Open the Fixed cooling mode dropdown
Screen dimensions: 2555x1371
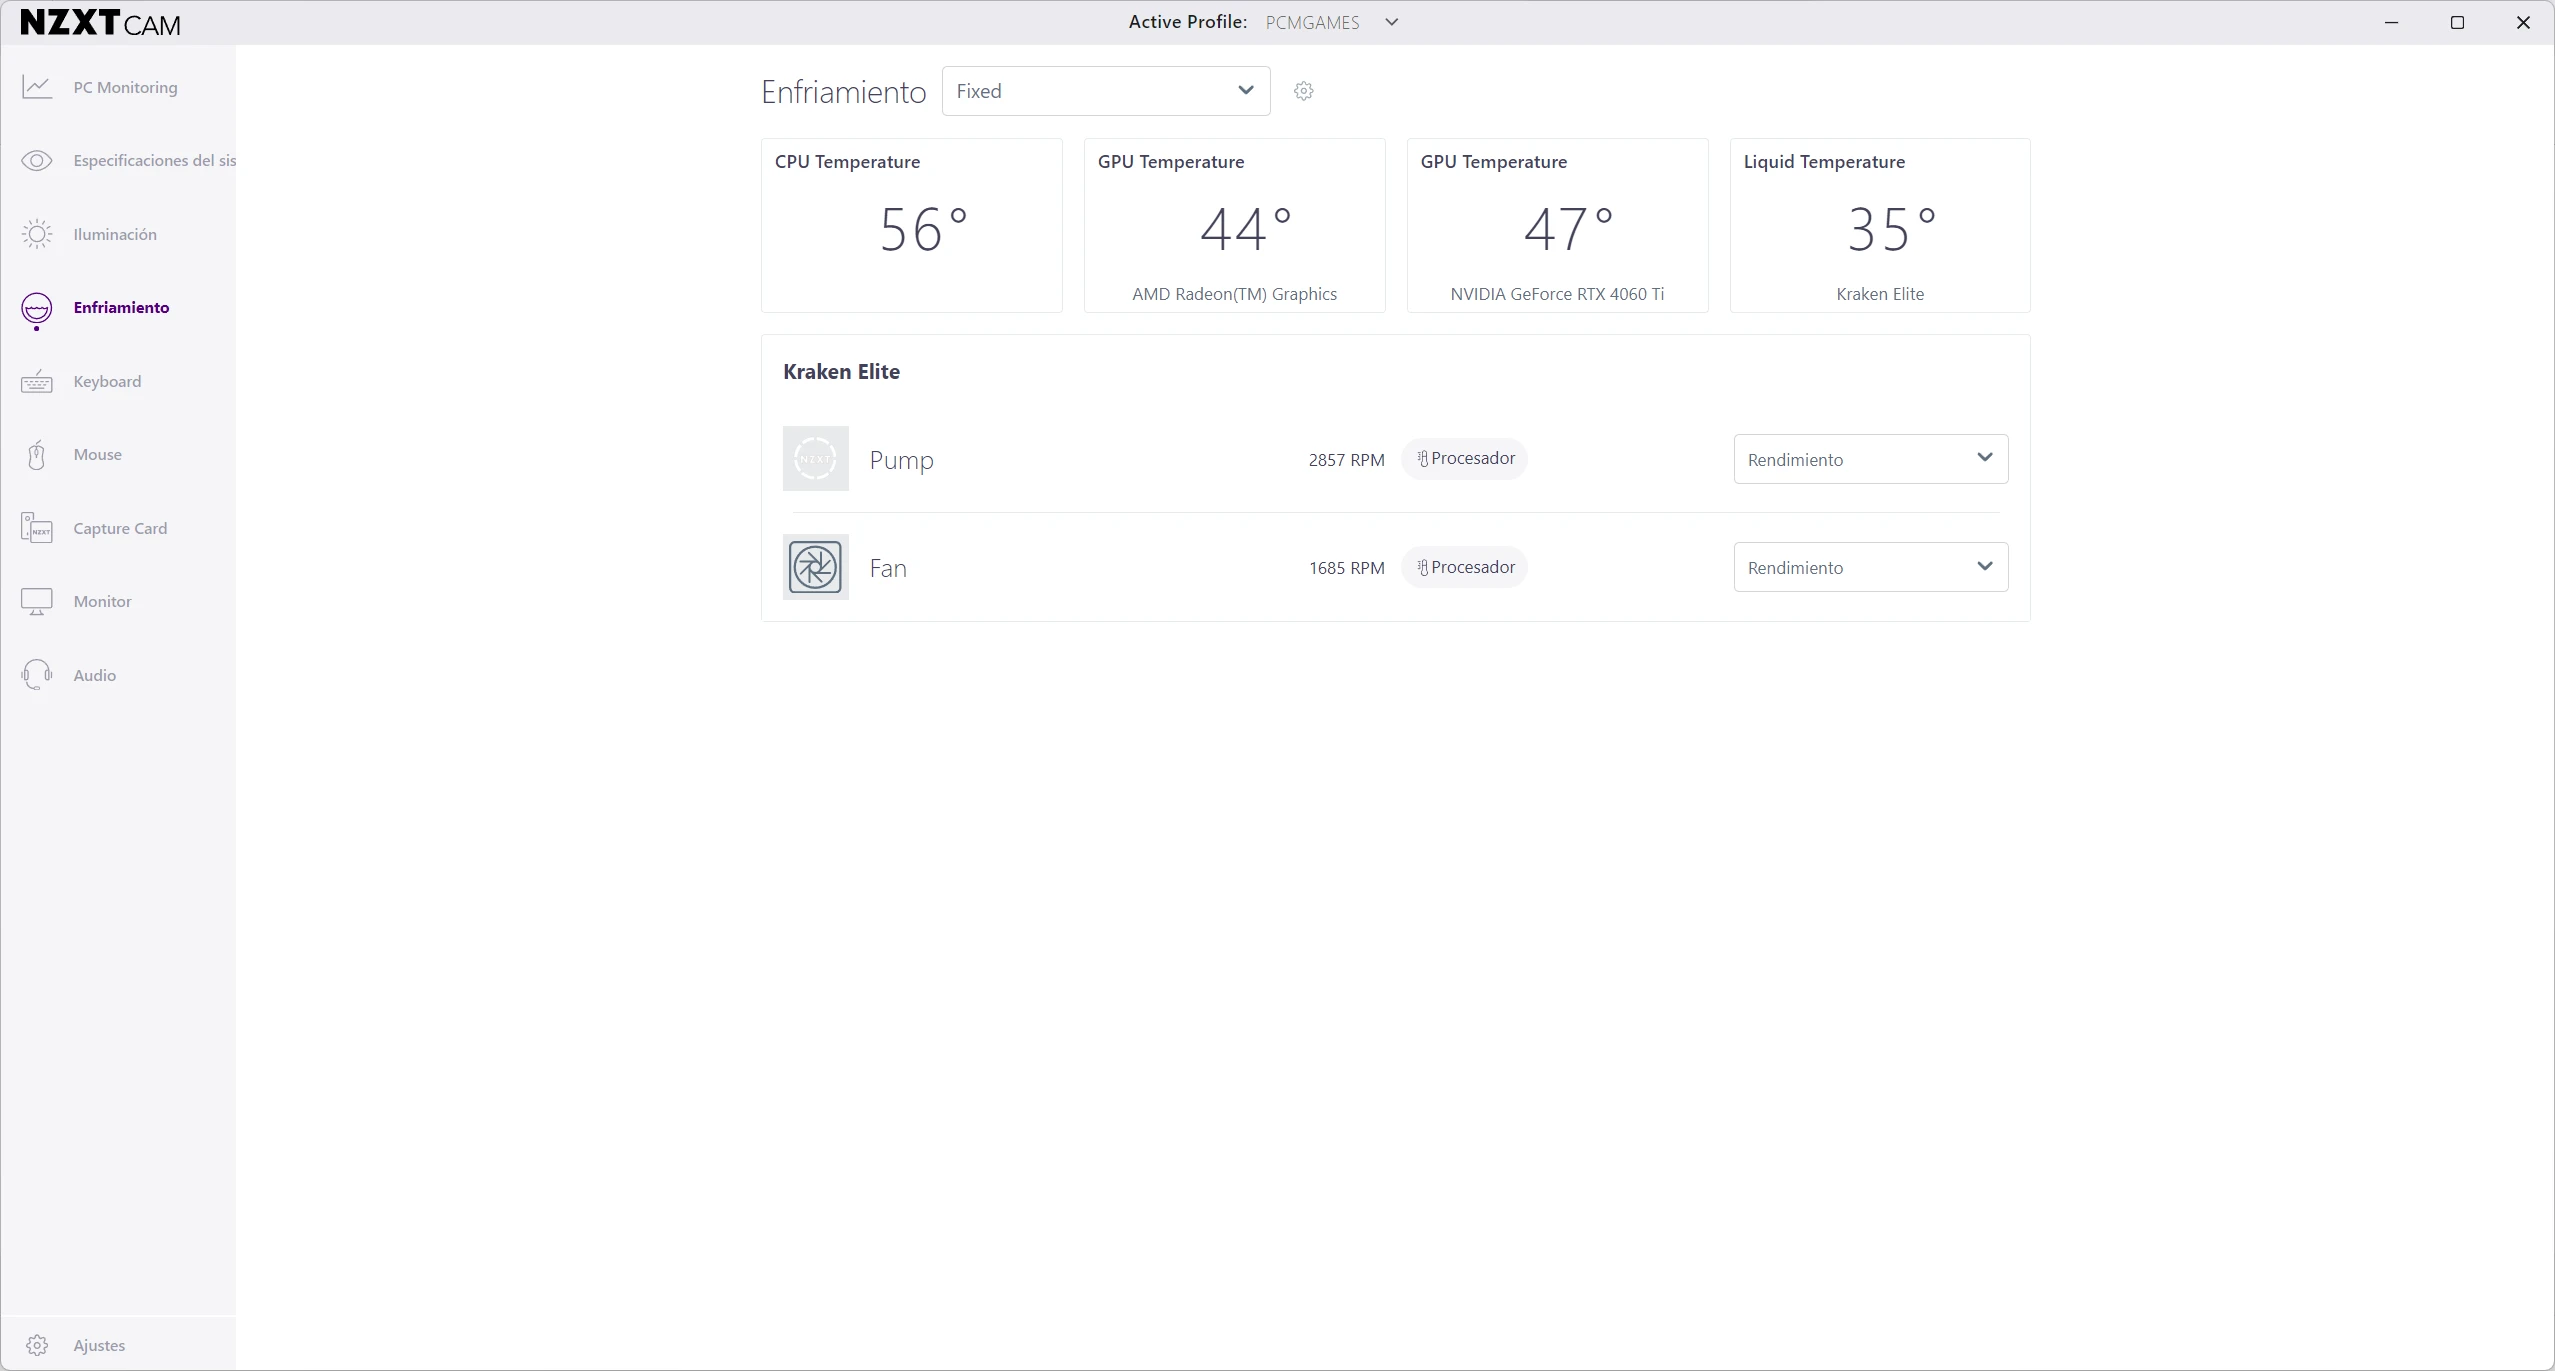(1106, 91)
